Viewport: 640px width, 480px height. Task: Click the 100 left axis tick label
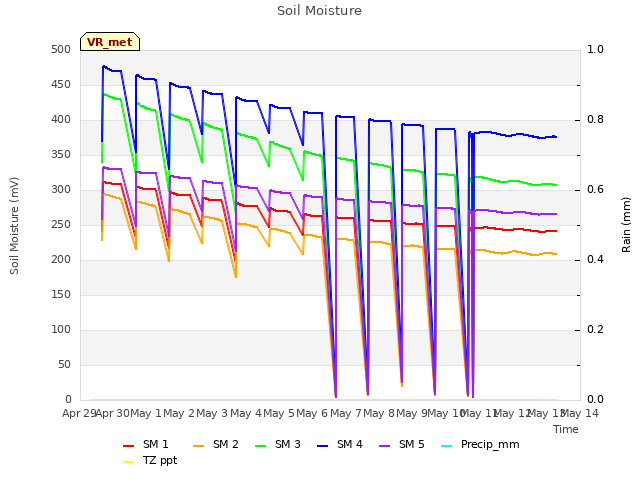(x=61, y=330)
